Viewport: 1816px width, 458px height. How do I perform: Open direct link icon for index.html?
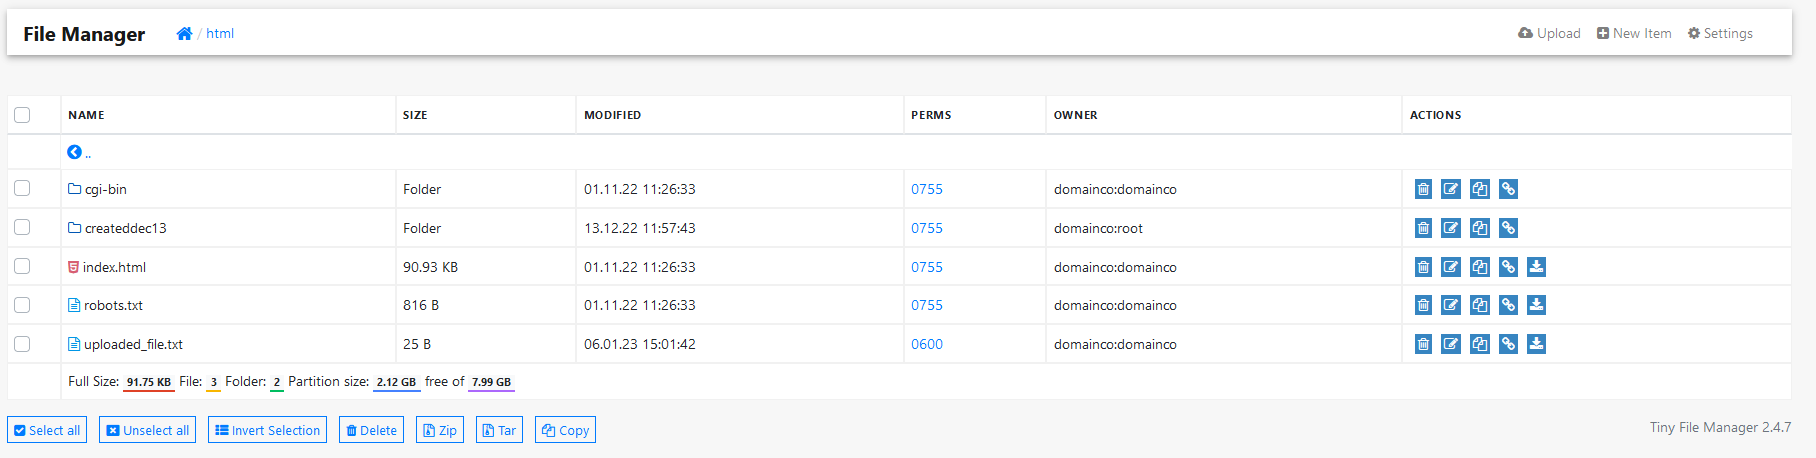point(1508,267)
